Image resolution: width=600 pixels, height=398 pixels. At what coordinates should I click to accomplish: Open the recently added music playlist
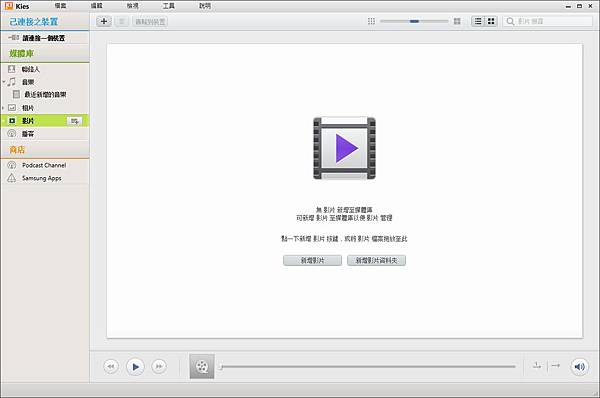45,95
